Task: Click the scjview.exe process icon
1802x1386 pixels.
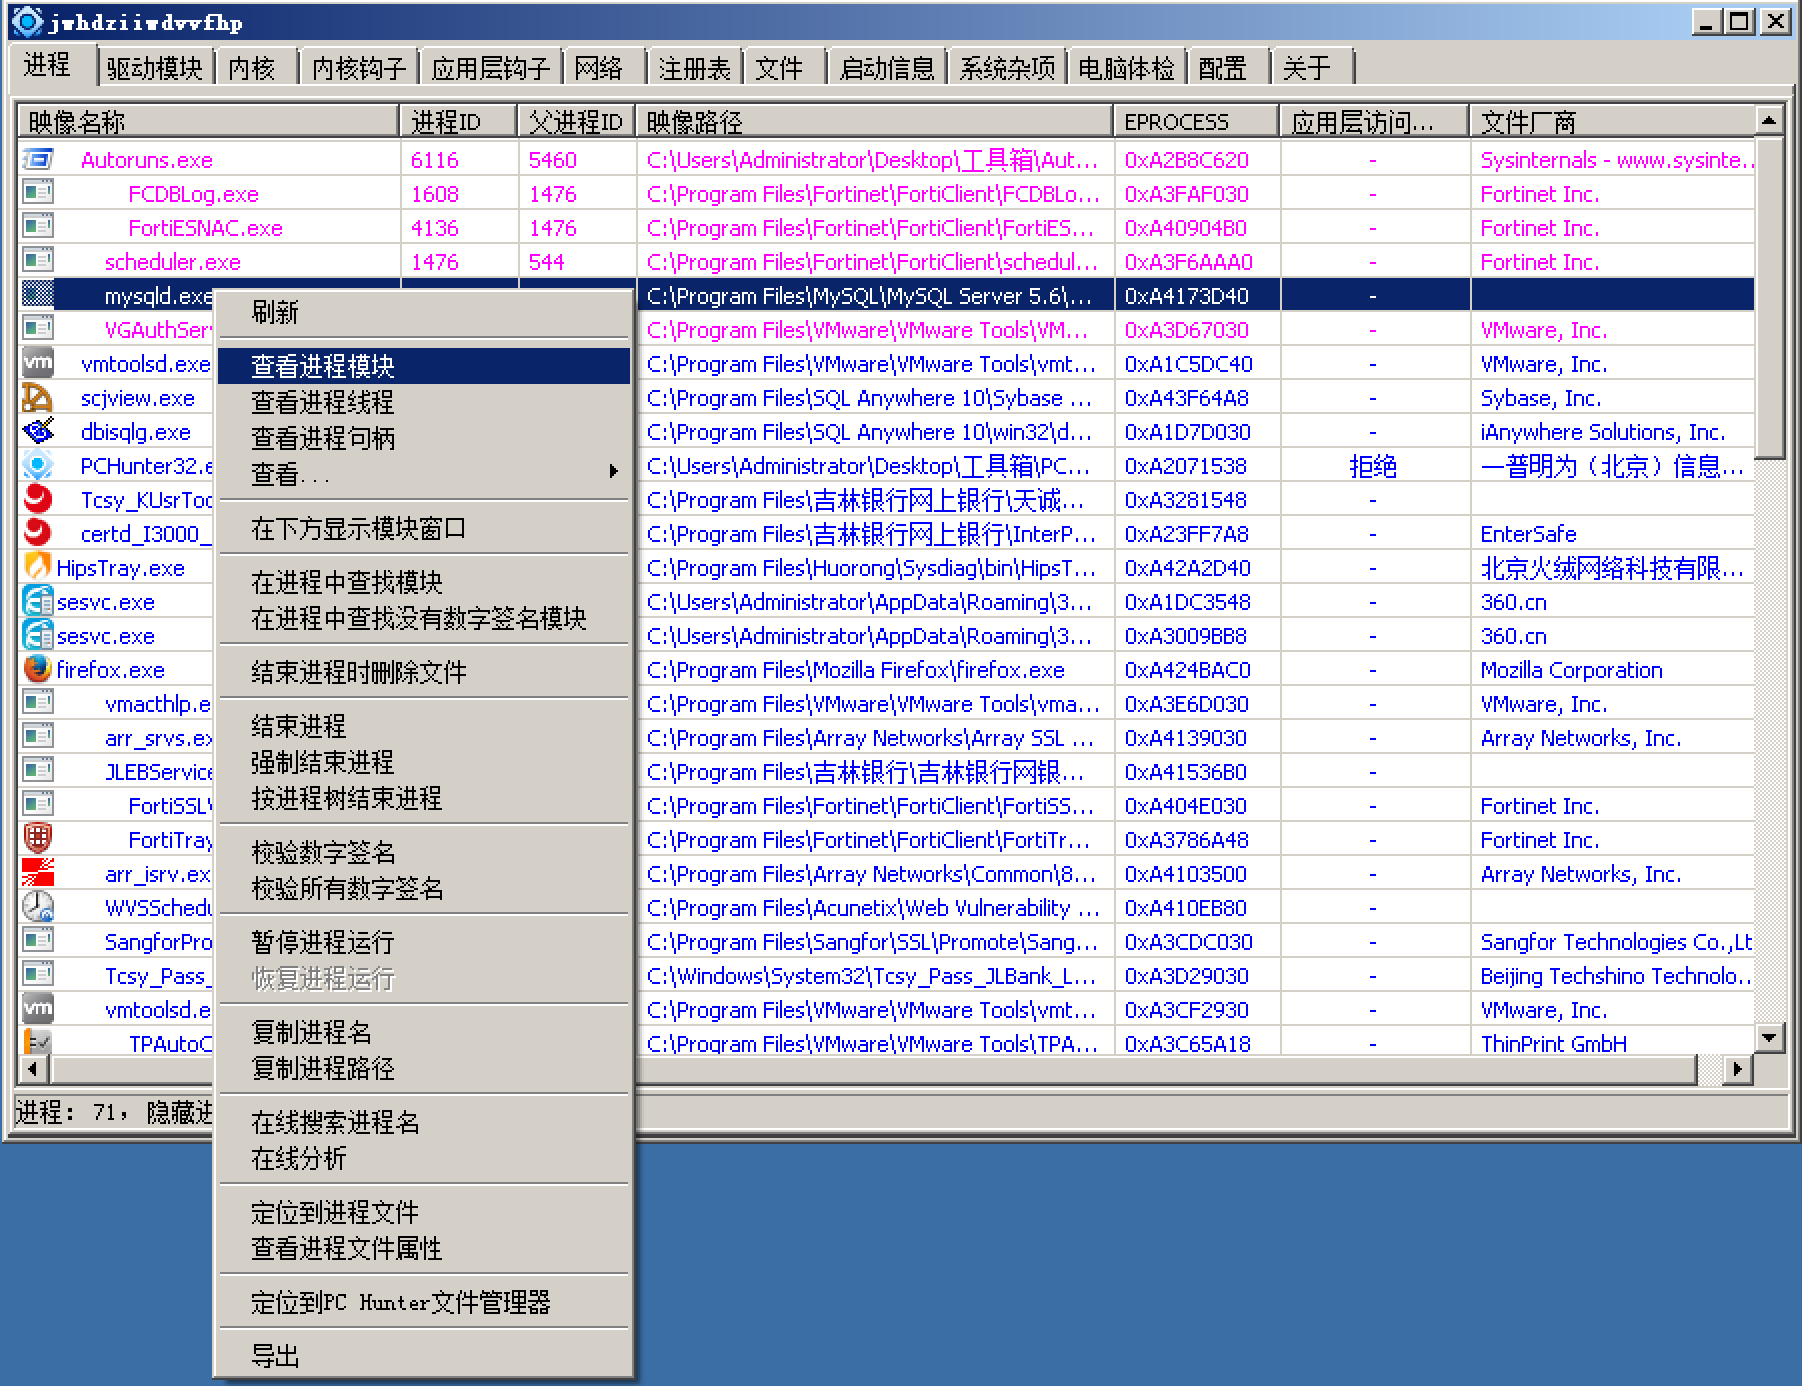Action: [38, 397]
